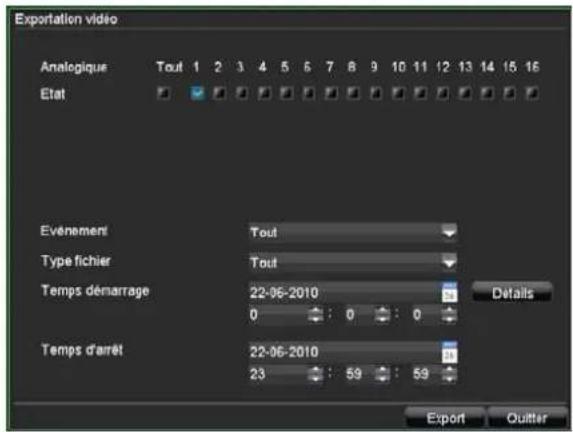573x432 pixels.
Task: Open calendar for Temps d'arrêt date
Action: pos(449,352)
